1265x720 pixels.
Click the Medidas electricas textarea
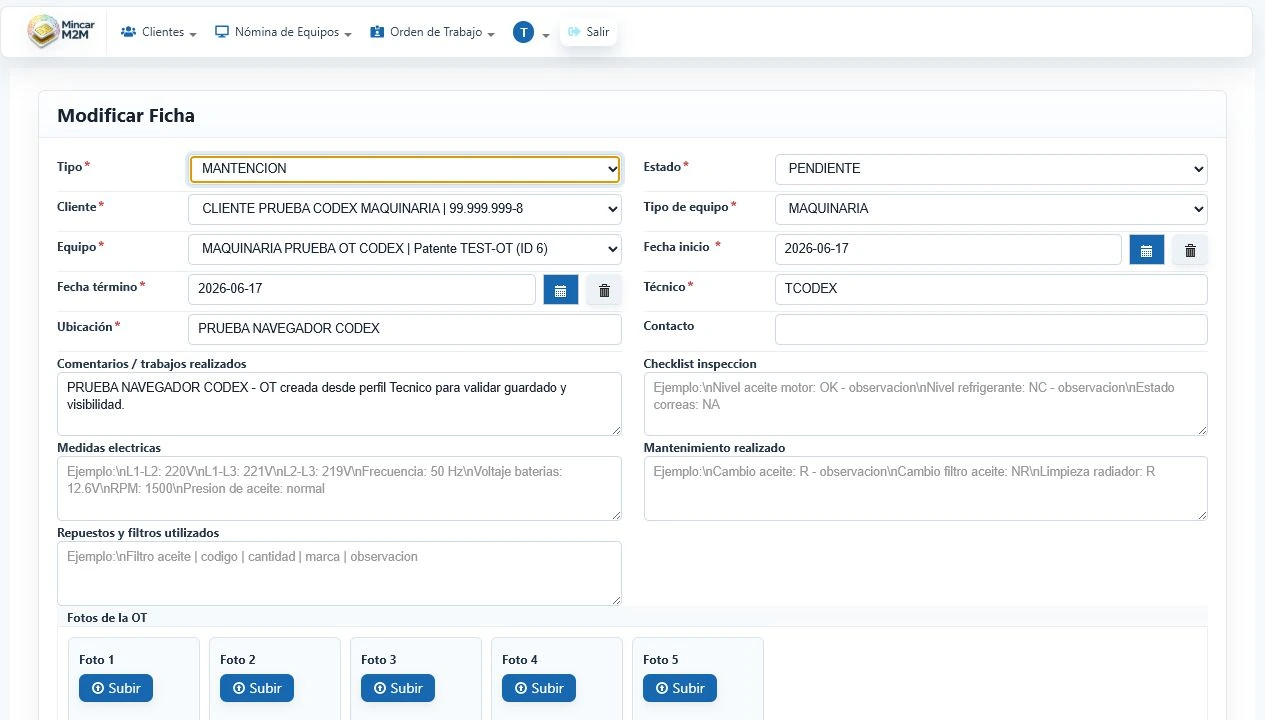point(339,488)
